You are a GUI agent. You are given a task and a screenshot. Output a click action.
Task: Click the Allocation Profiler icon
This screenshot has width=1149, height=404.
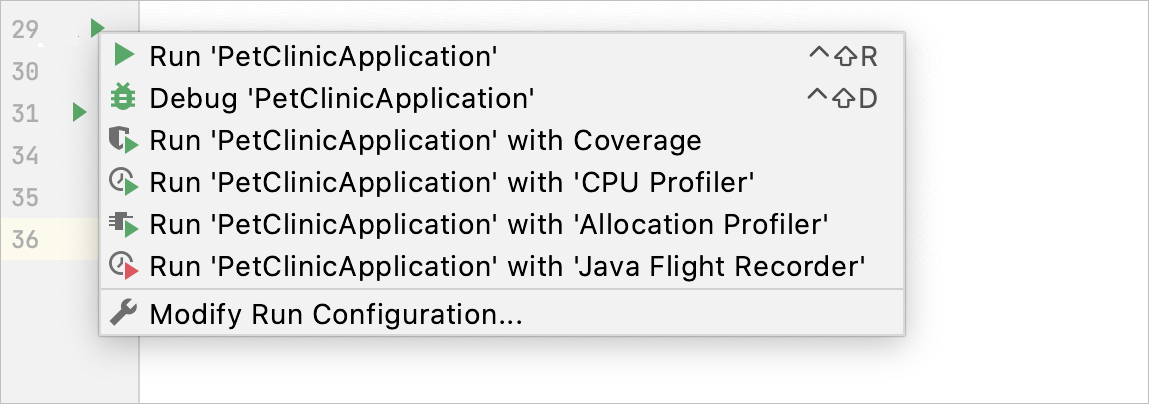pyautogui.click(x=124, y=224)
